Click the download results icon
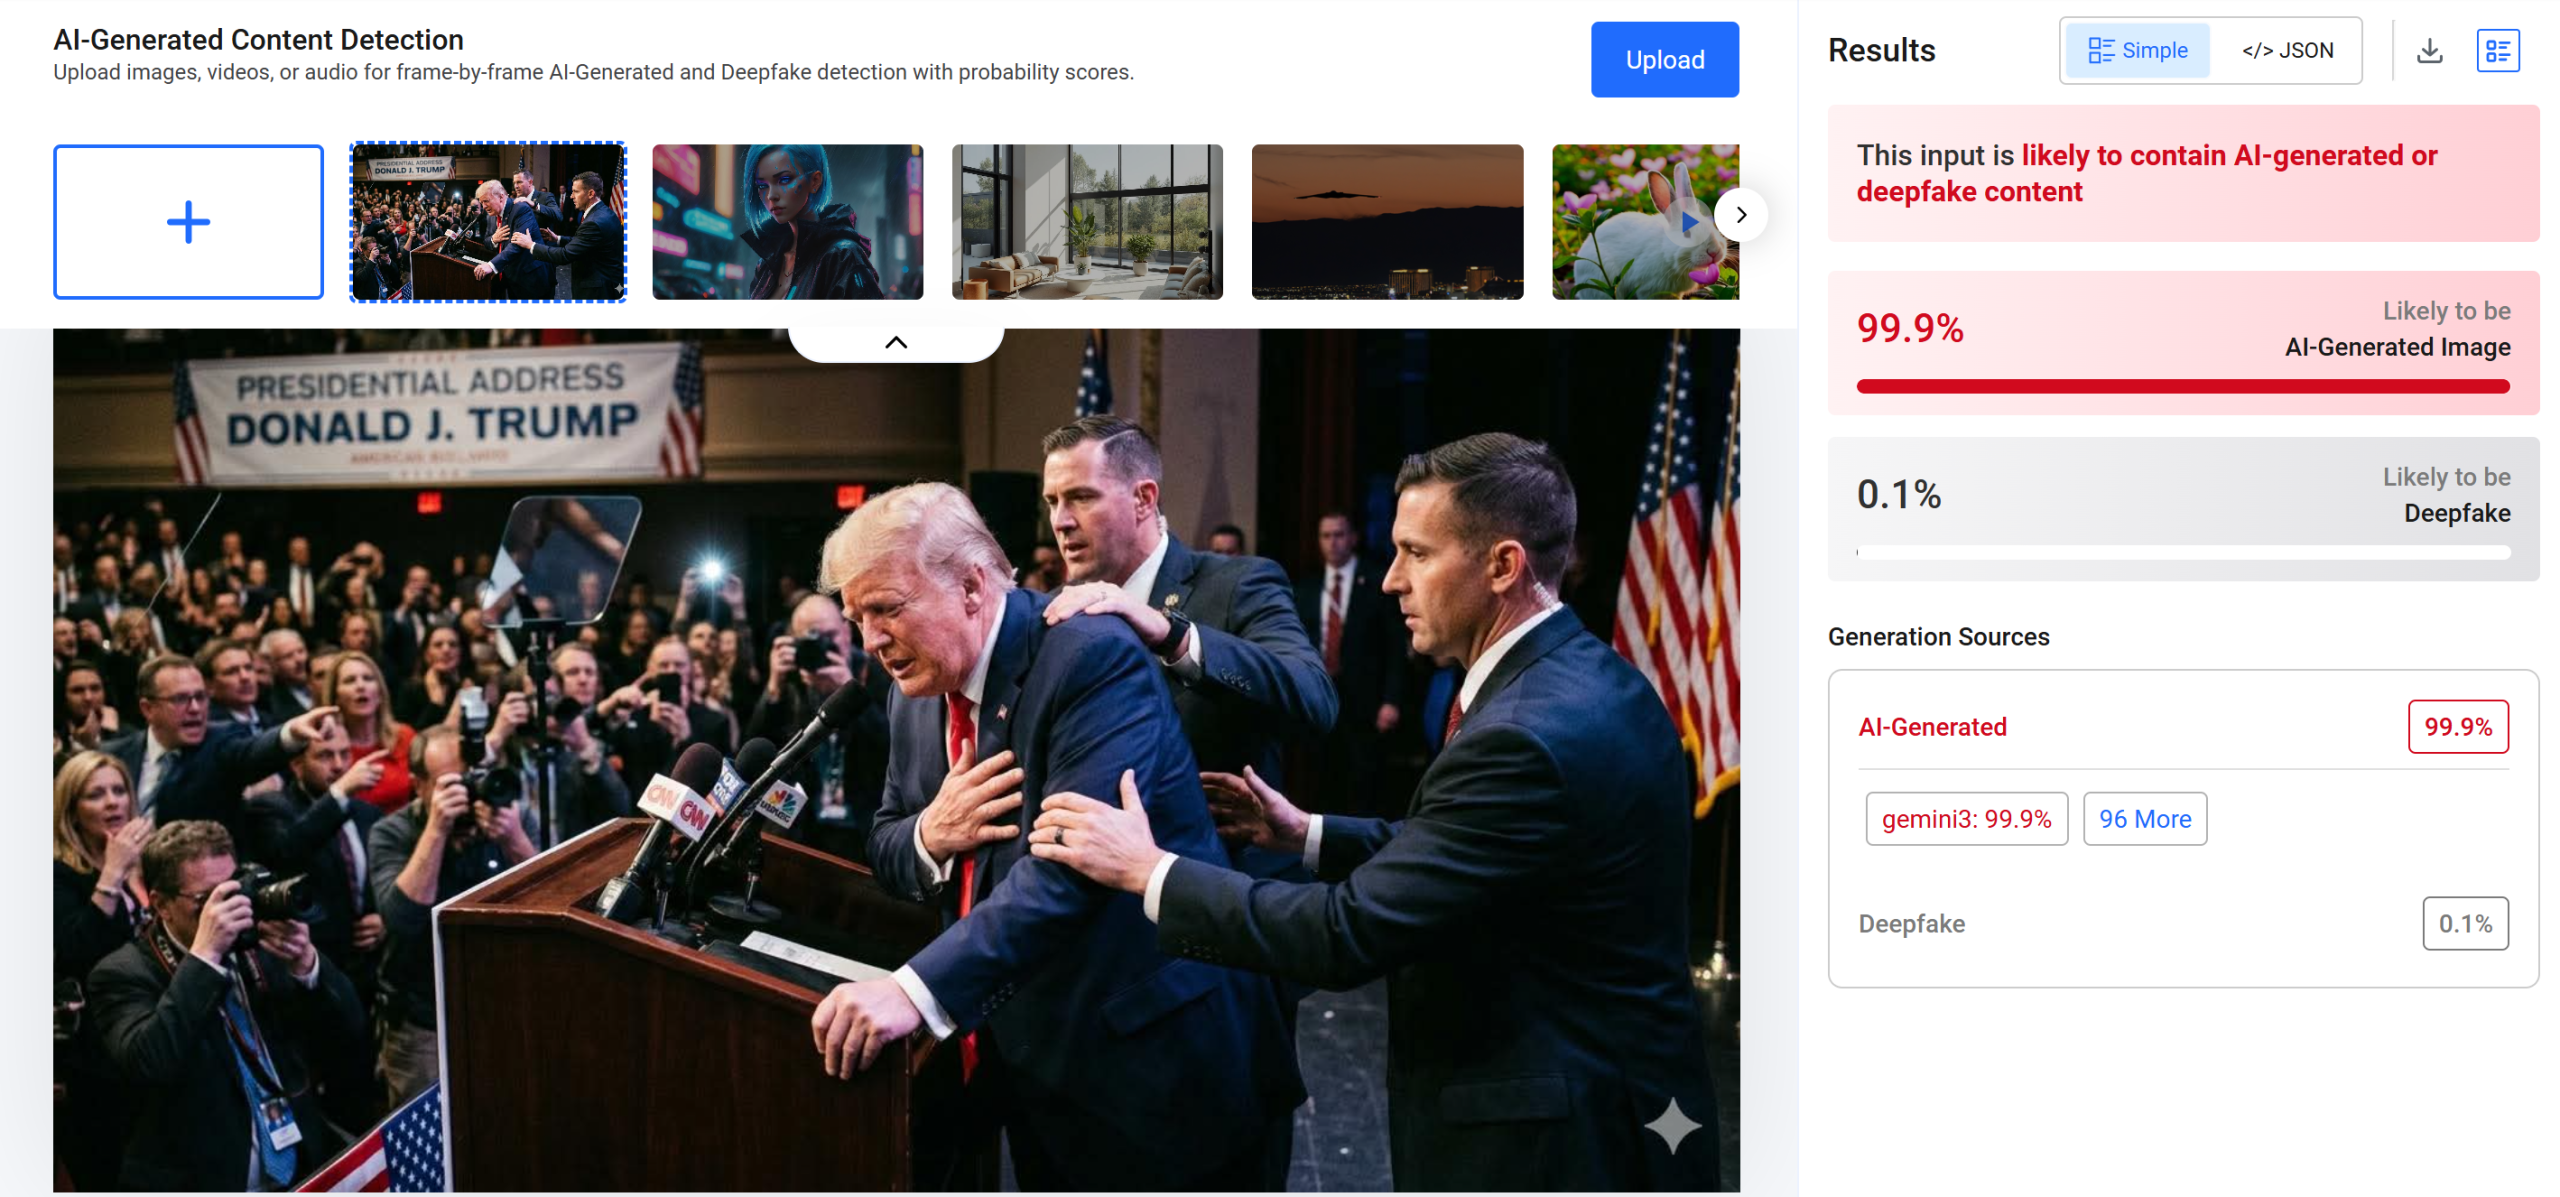This screenshot has height=1197, width=2560. click(x=2429, y=50)
